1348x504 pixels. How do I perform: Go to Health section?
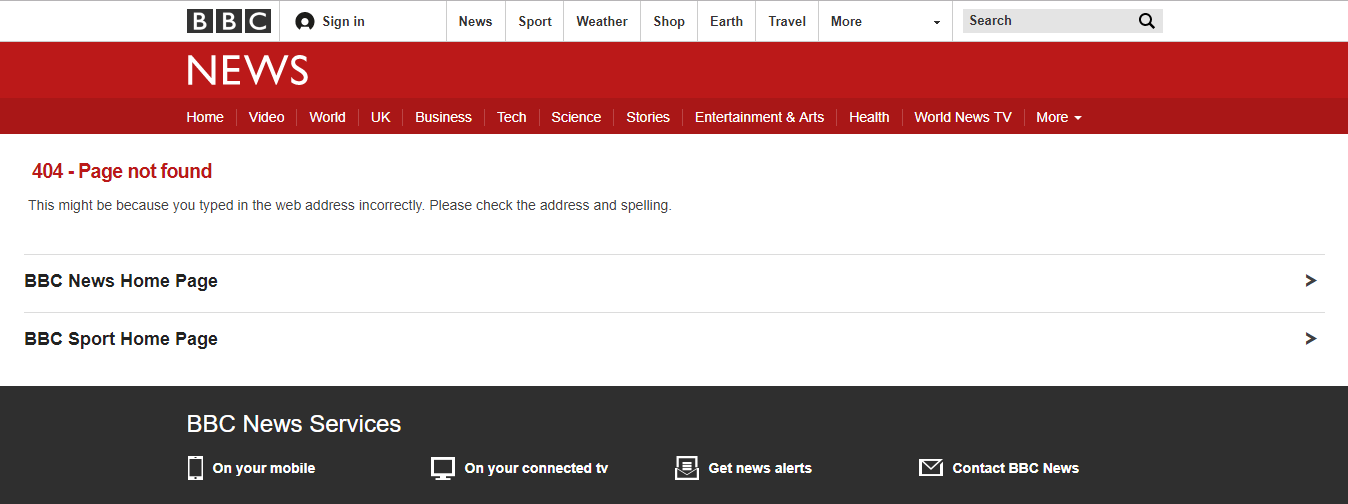pyautogui.click(x=869, y=117)
